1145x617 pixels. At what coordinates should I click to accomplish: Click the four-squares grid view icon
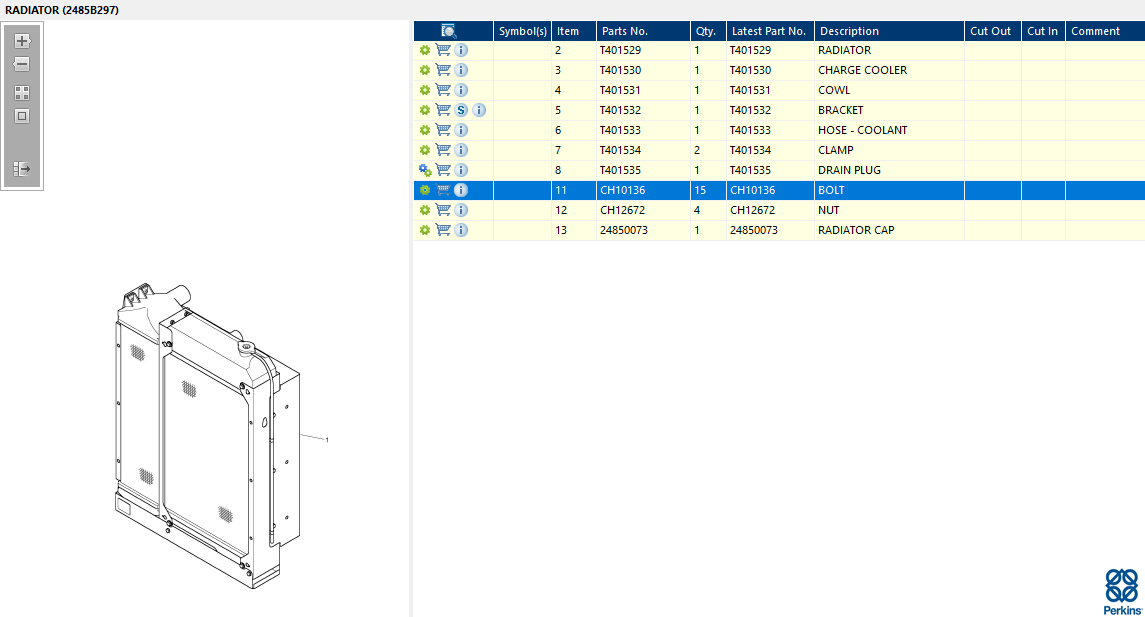pos(22,92)
